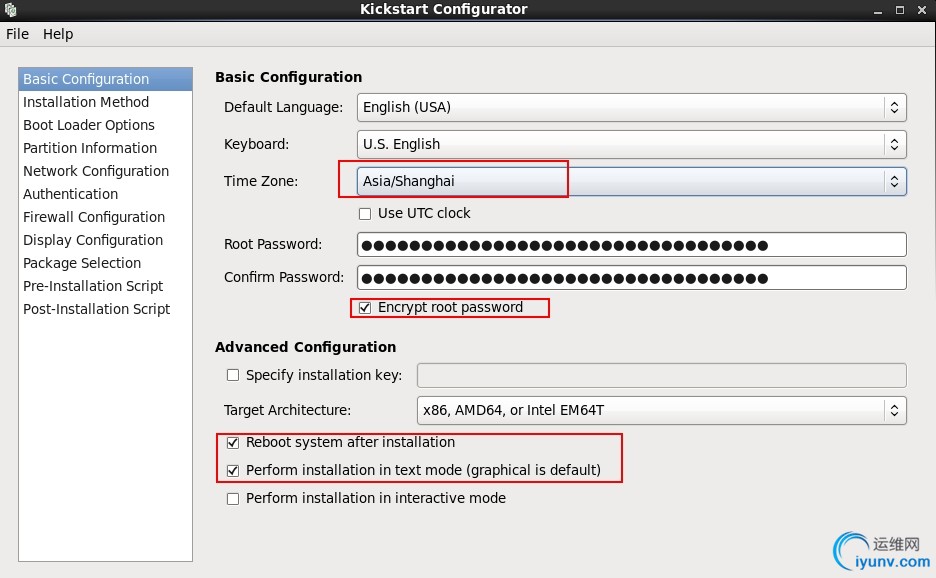This screenshot has width=936, height=578.
Task: Click the Root Password field
Action: 631,245
